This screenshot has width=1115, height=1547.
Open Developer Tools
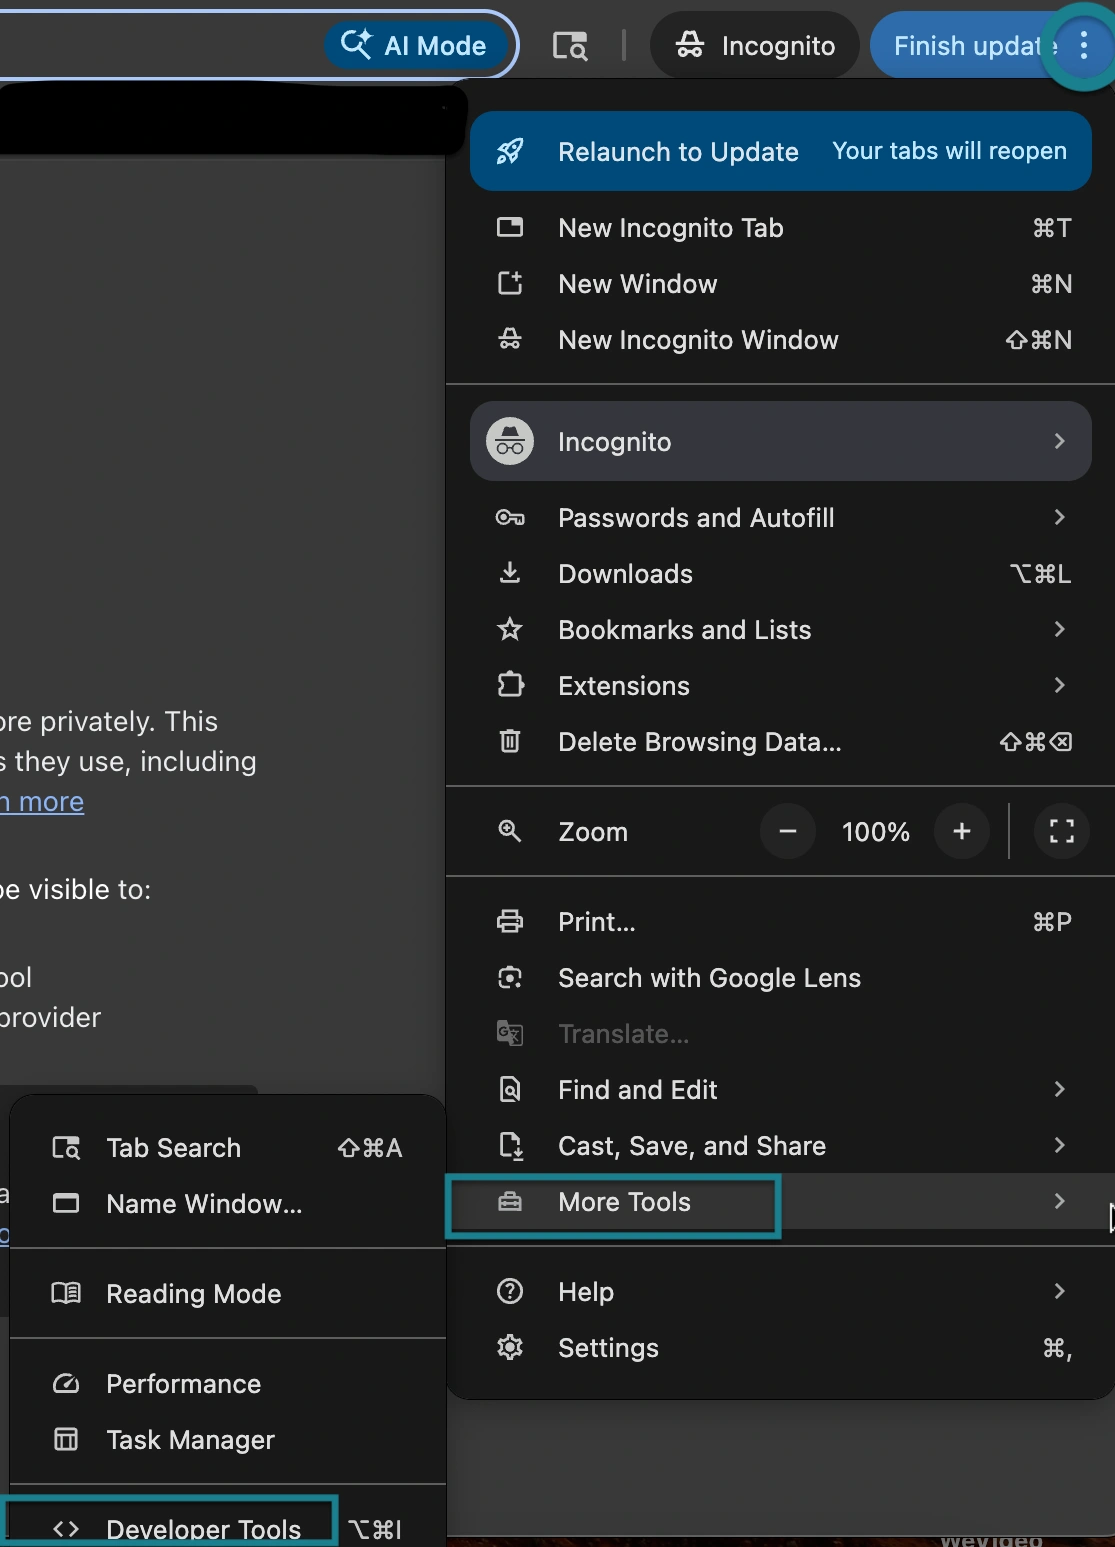click(x=228, y=1528)
